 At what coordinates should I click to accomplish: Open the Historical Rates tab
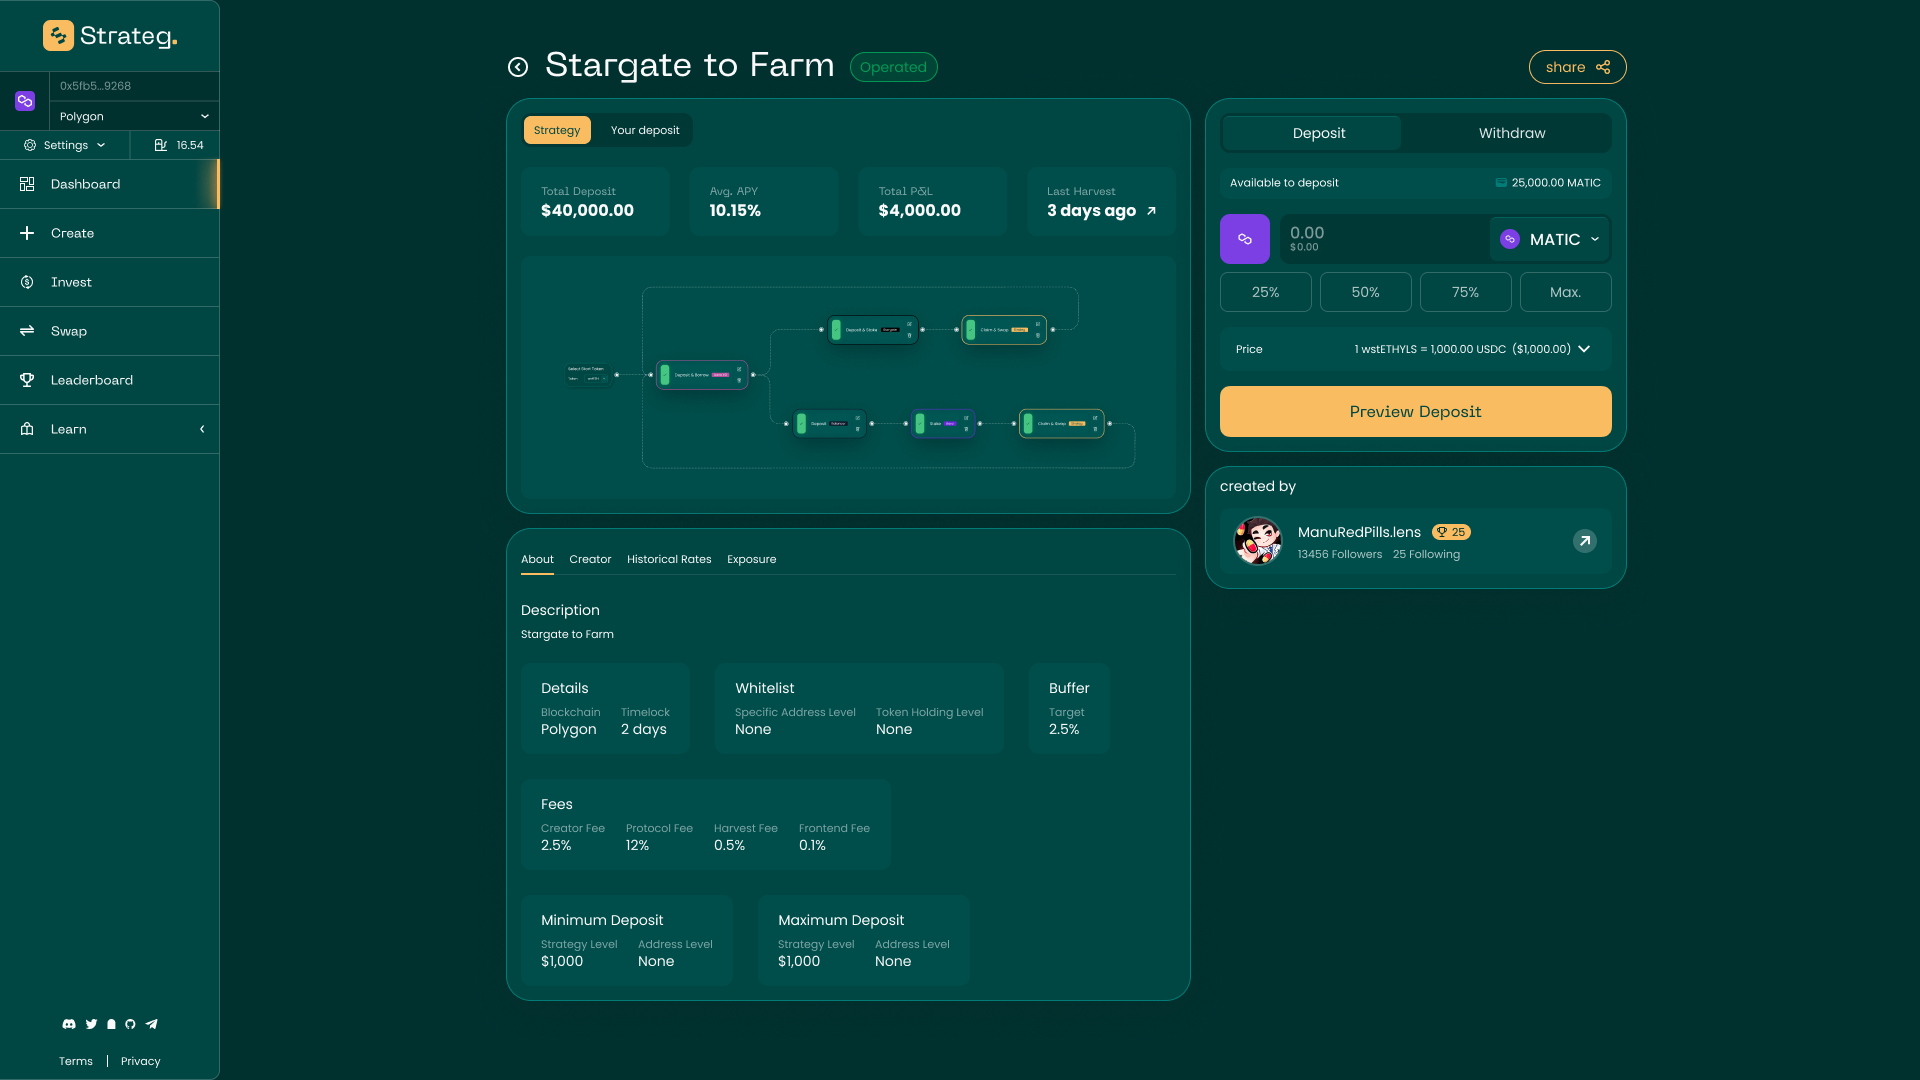click(669, 559)
